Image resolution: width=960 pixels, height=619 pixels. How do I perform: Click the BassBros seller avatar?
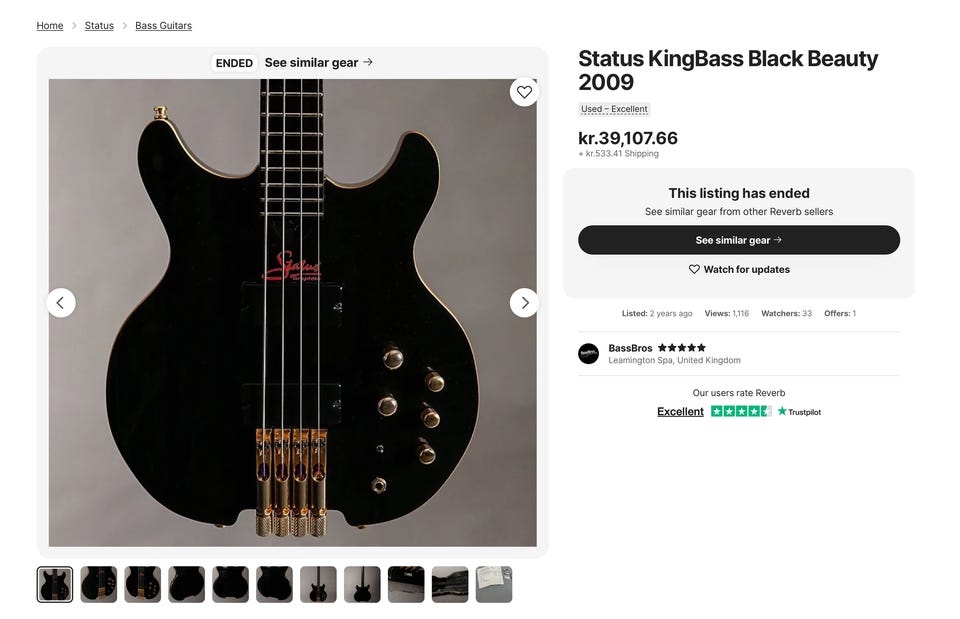tap(589, 353)
